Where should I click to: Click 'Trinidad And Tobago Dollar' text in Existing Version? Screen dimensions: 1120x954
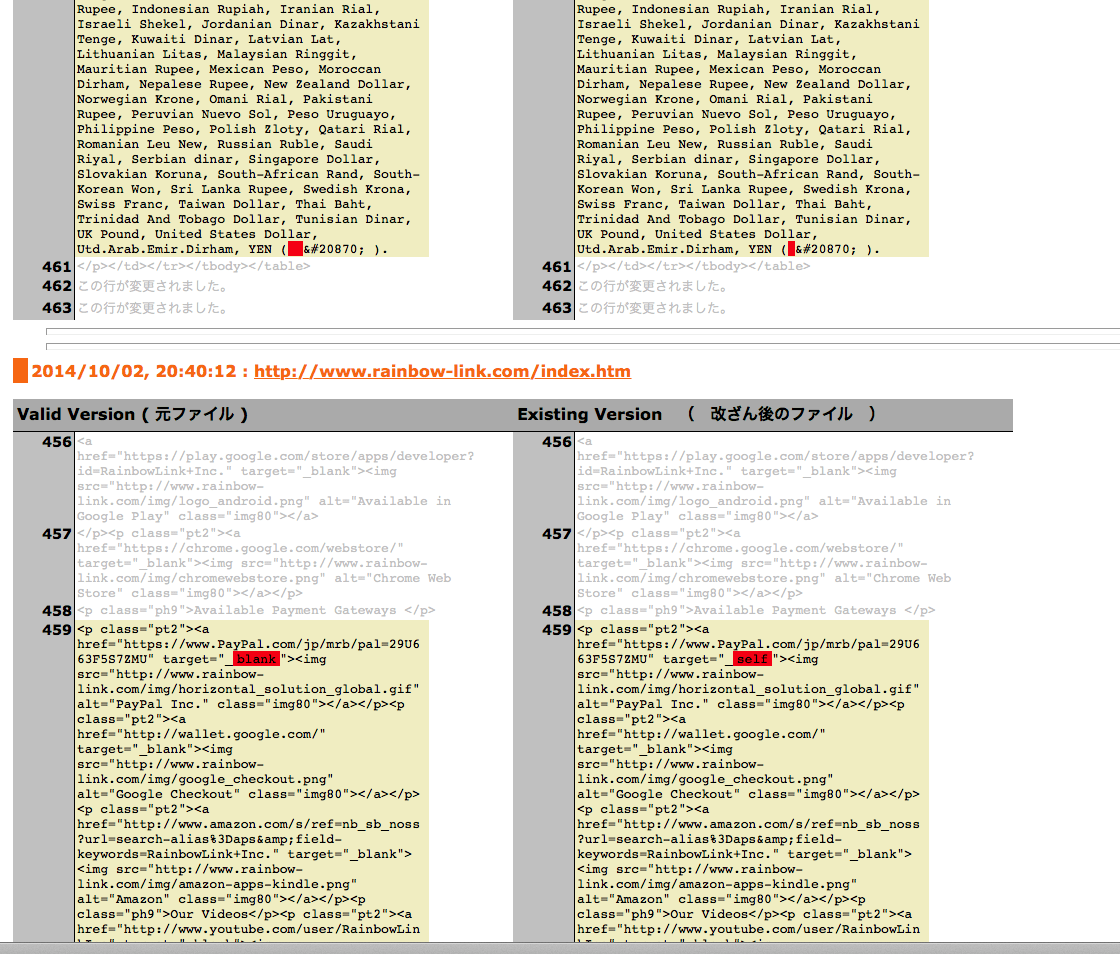674,219
